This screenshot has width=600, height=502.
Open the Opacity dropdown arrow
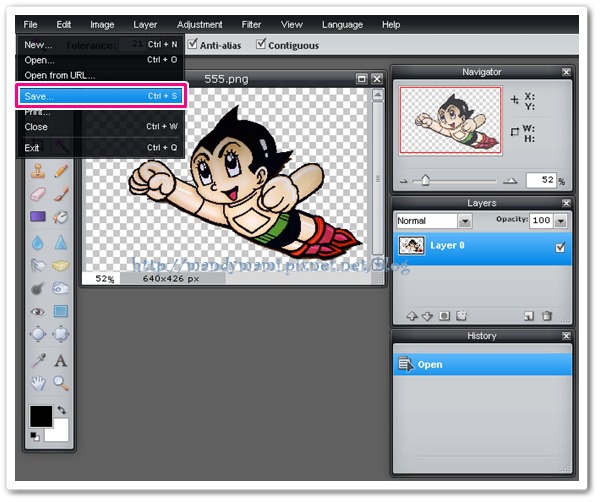click(561, 221)
